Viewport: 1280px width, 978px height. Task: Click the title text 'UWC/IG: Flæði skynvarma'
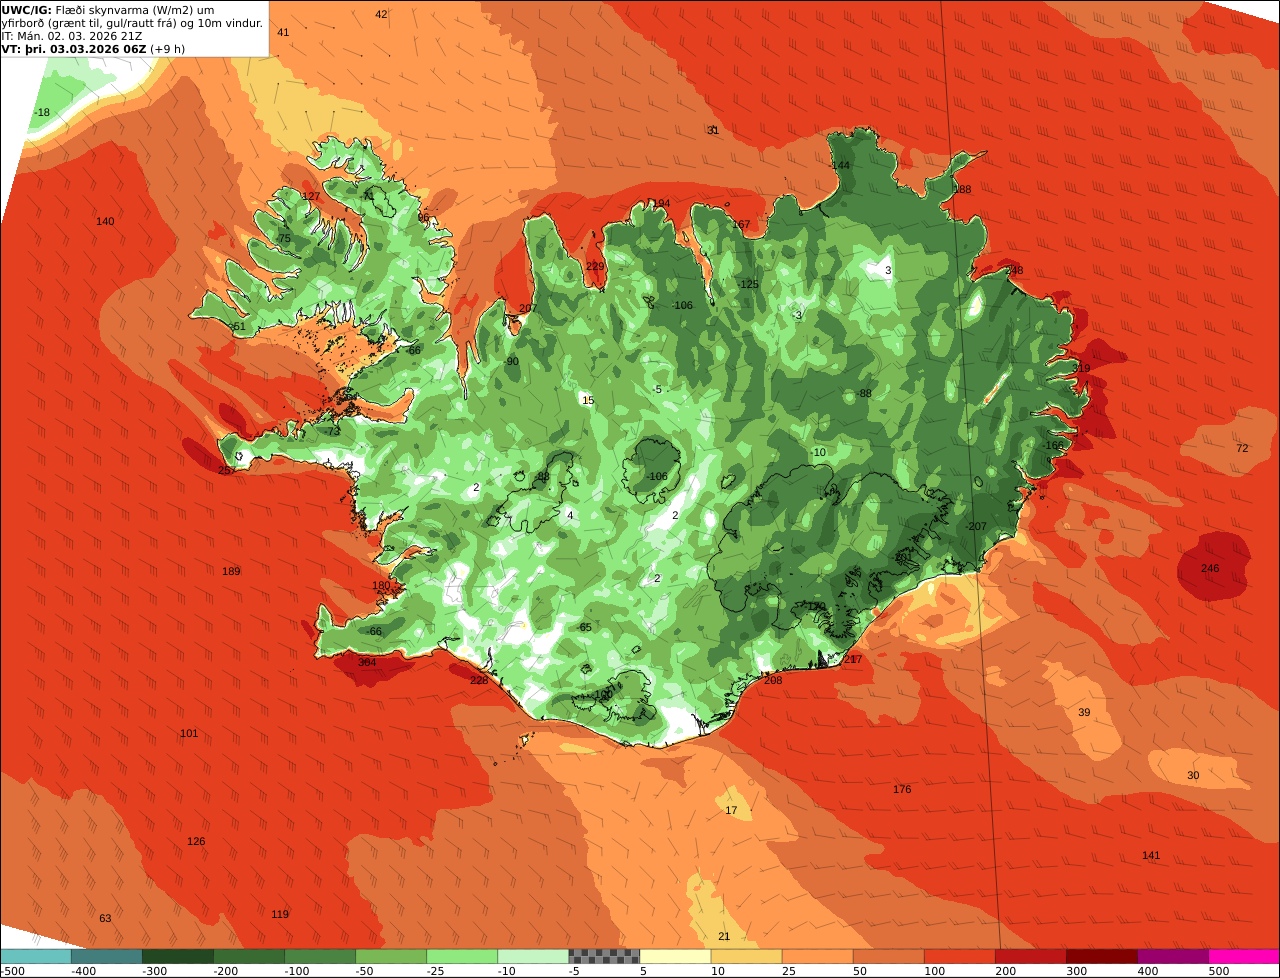(x=75, y=9)
